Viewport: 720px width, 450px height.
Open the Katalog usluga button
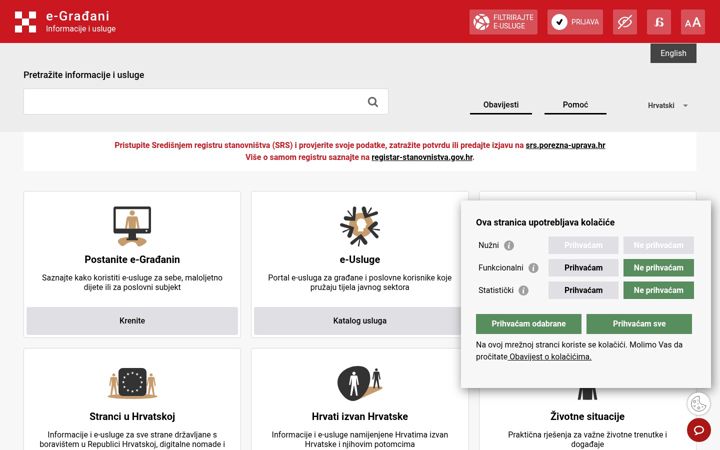coord(360,321)
